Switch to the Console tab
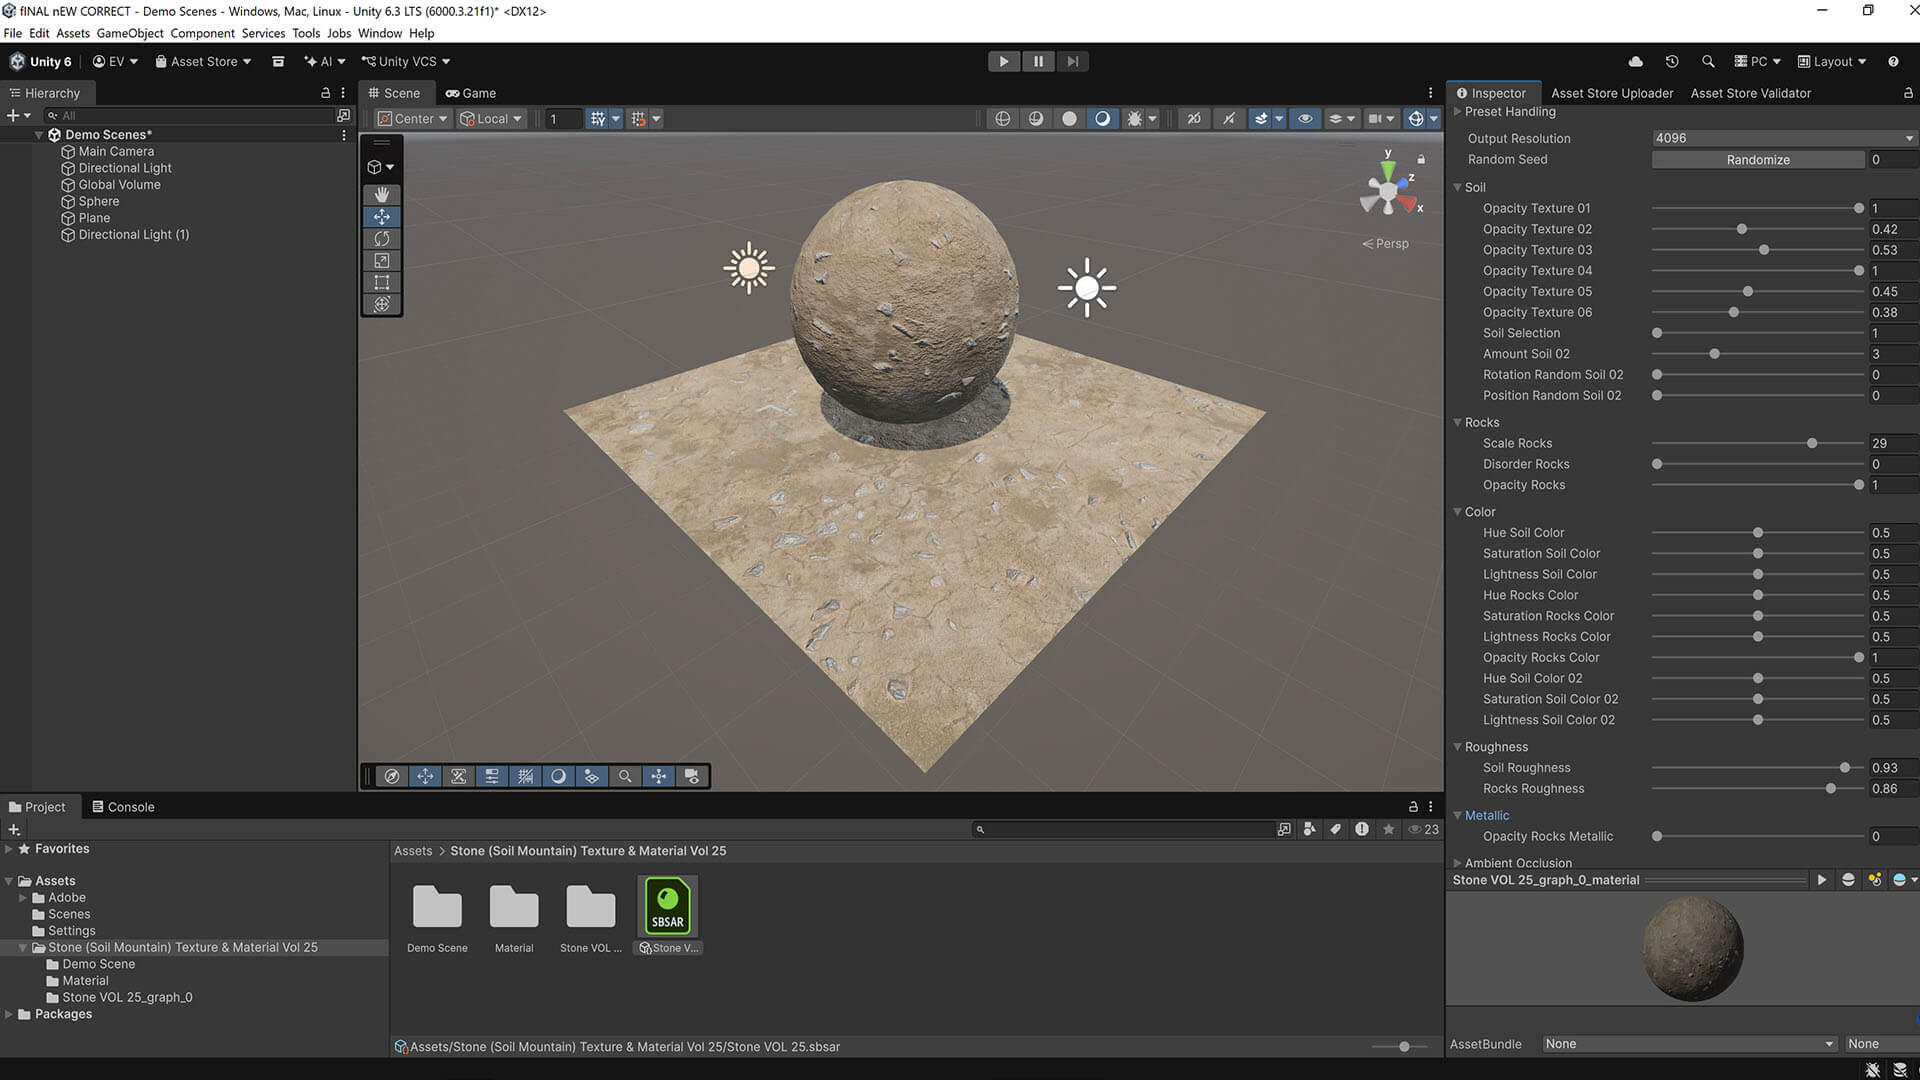1920x1080 pixels. [123, 807]
